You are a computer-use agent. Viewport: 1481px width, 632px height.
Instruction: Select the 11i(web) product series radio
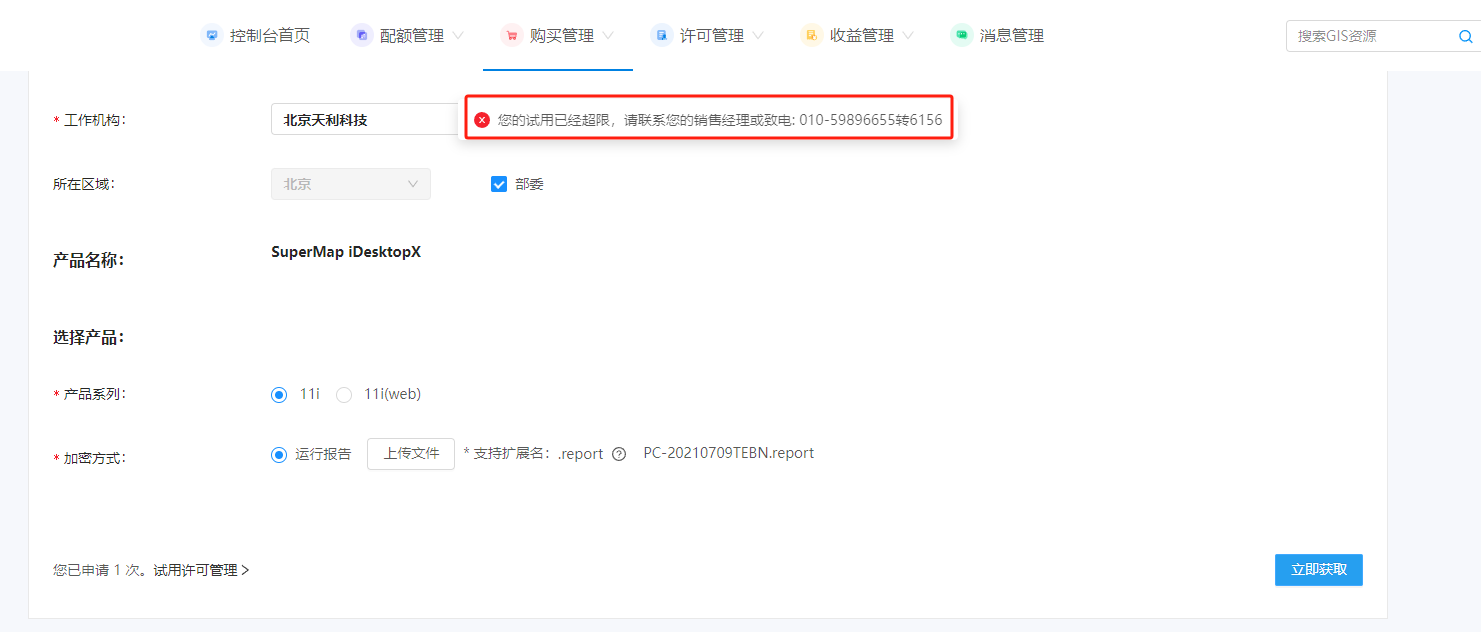(x=344, y=395)
